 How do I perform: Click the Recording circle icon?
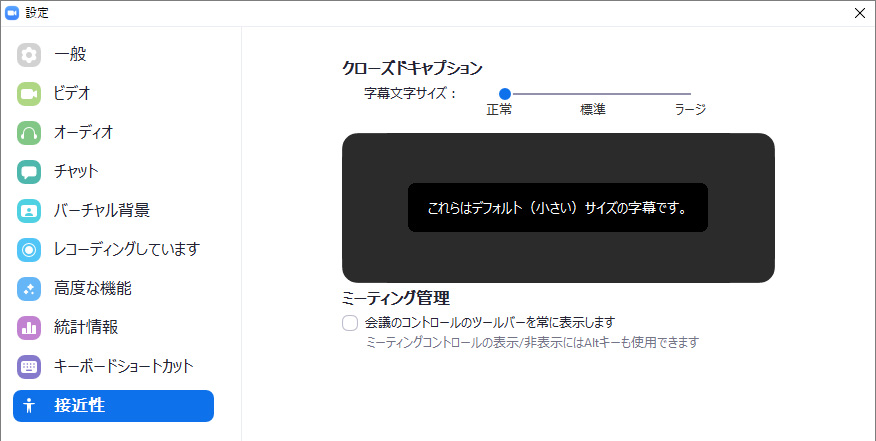tap(29, 249)
